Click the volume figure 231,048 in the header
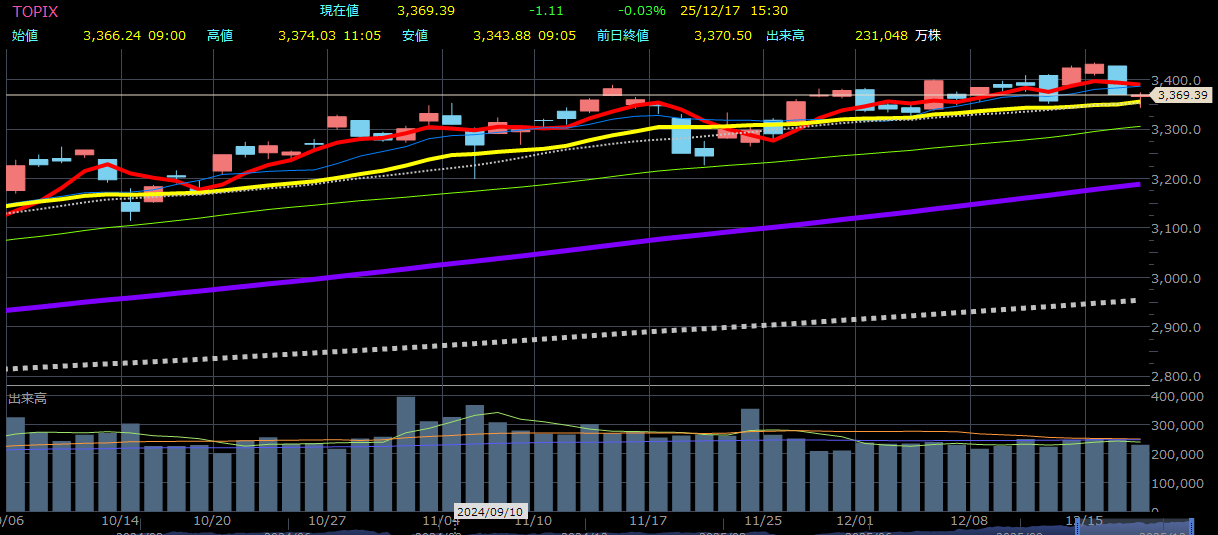 (881, 35)
